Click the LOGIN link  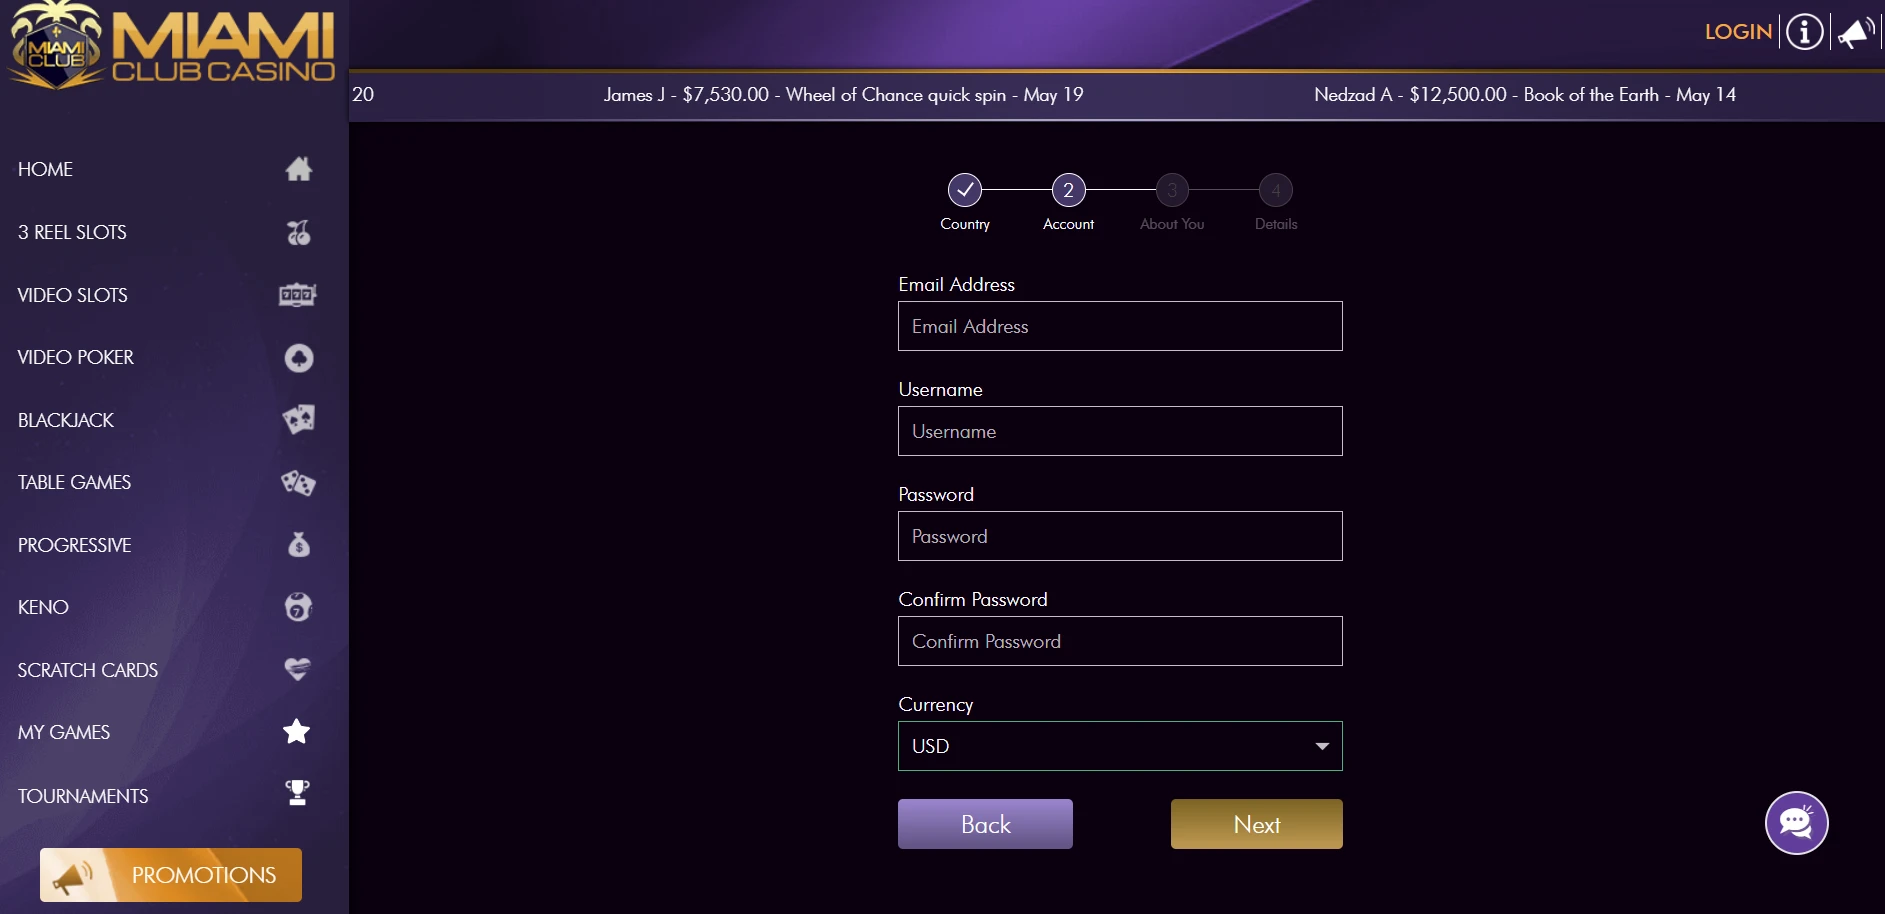click(1738, 32)
